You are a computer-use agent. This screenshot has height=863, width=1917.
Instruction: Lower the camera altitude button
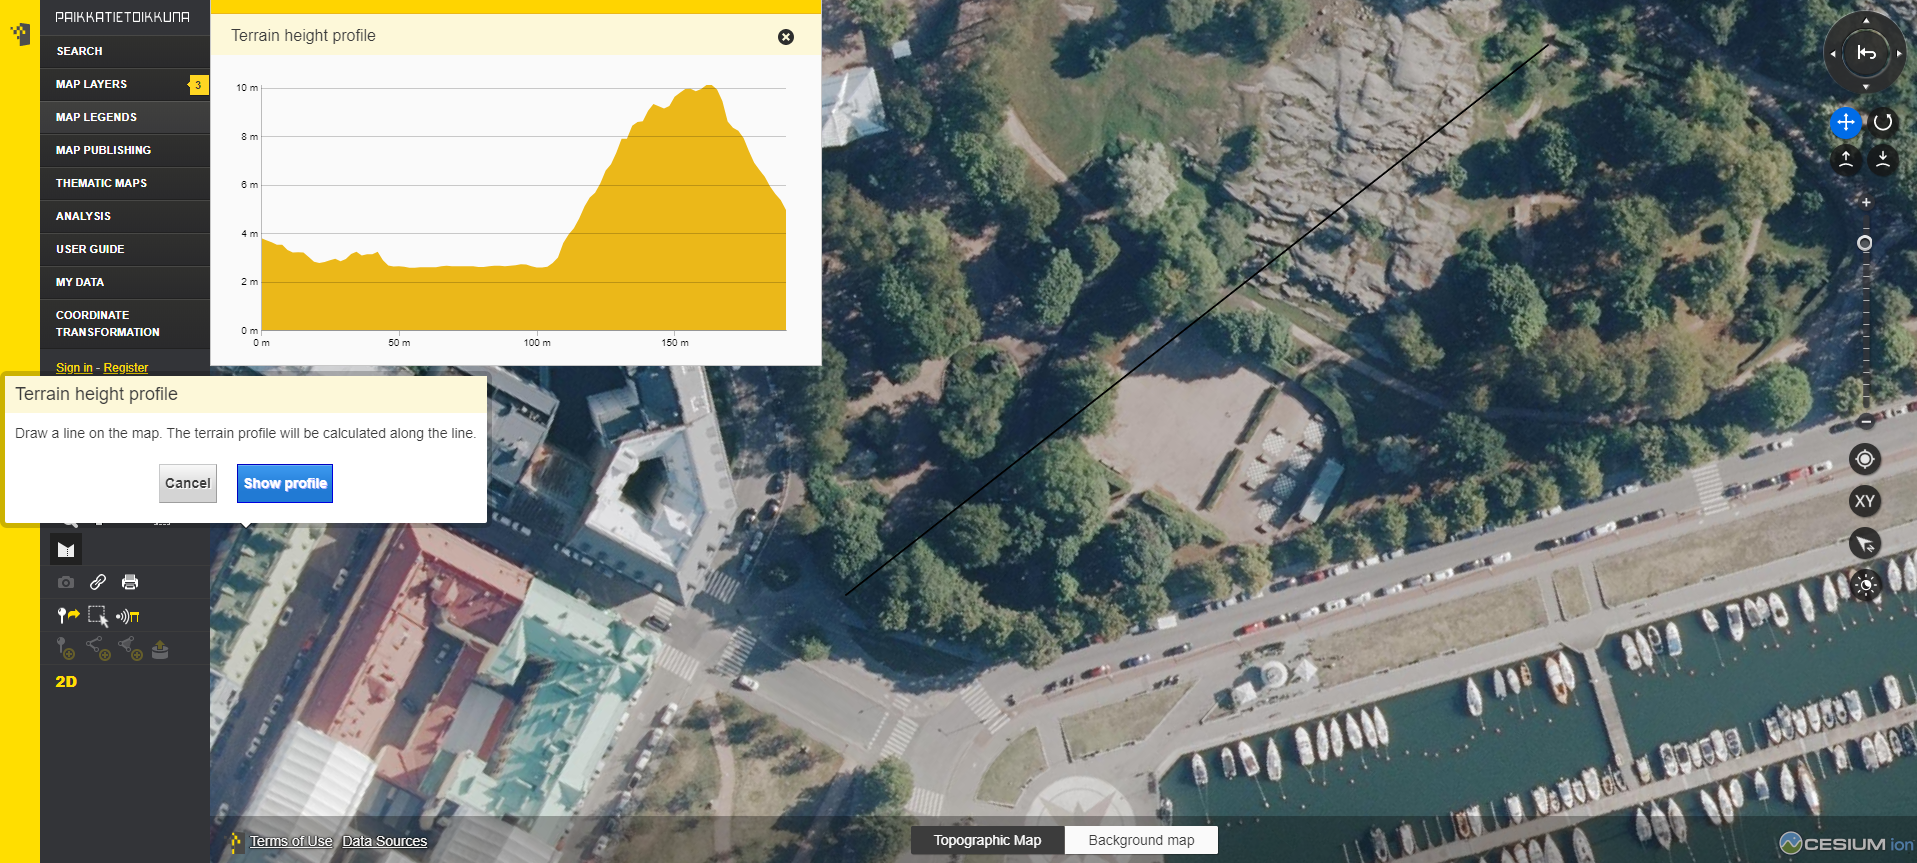coord(1883,159)
